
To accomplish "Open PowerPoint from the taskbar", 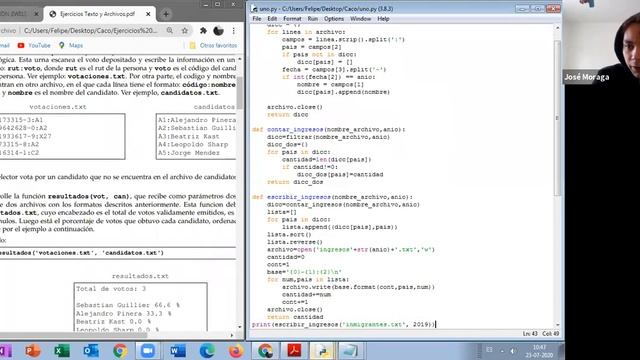I will [x=32, y=351].
